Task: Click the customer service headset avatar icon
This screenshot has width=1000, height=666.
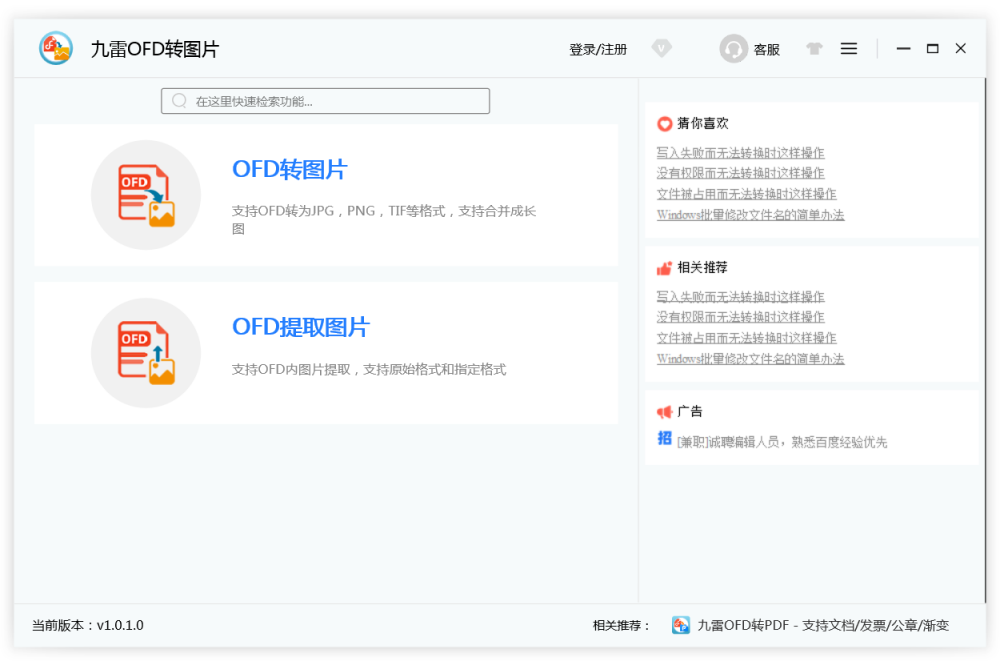Action: 733,48
